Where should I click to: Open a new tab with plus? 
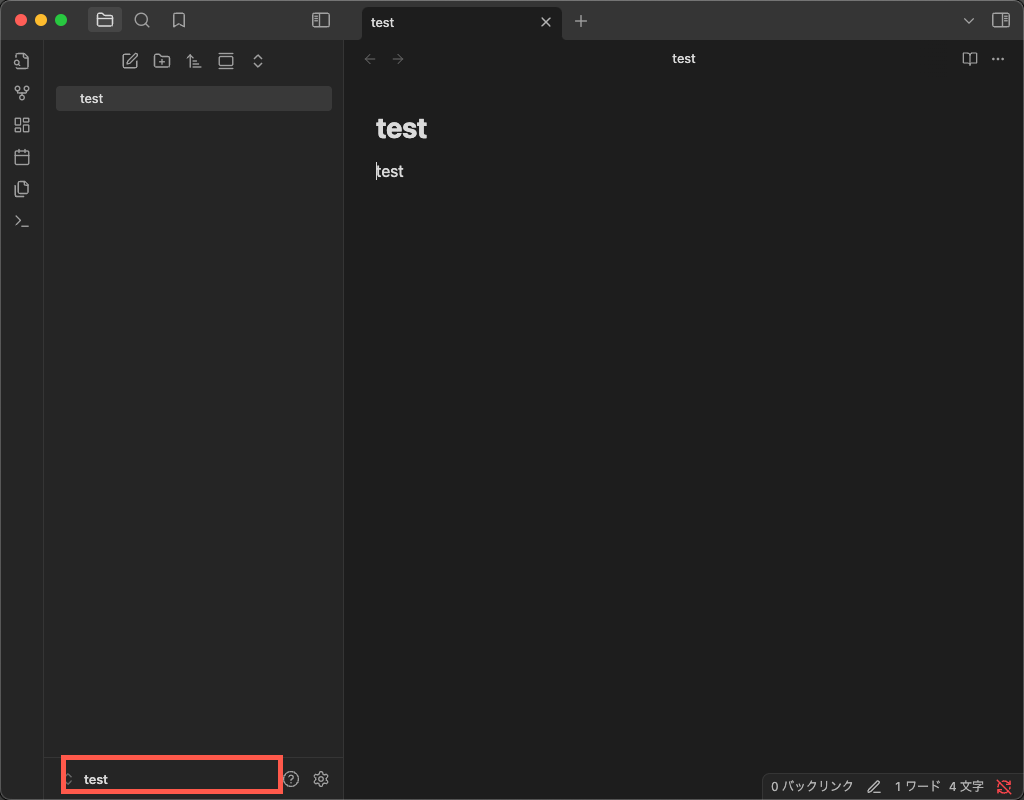pos(581,21)
